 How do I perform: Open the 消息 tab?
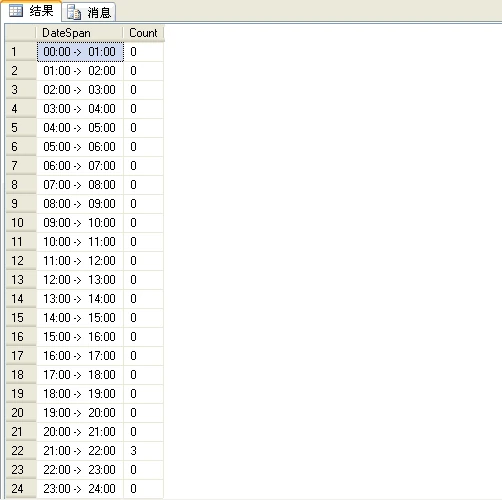pyautogui.click(x=89, y=12)
